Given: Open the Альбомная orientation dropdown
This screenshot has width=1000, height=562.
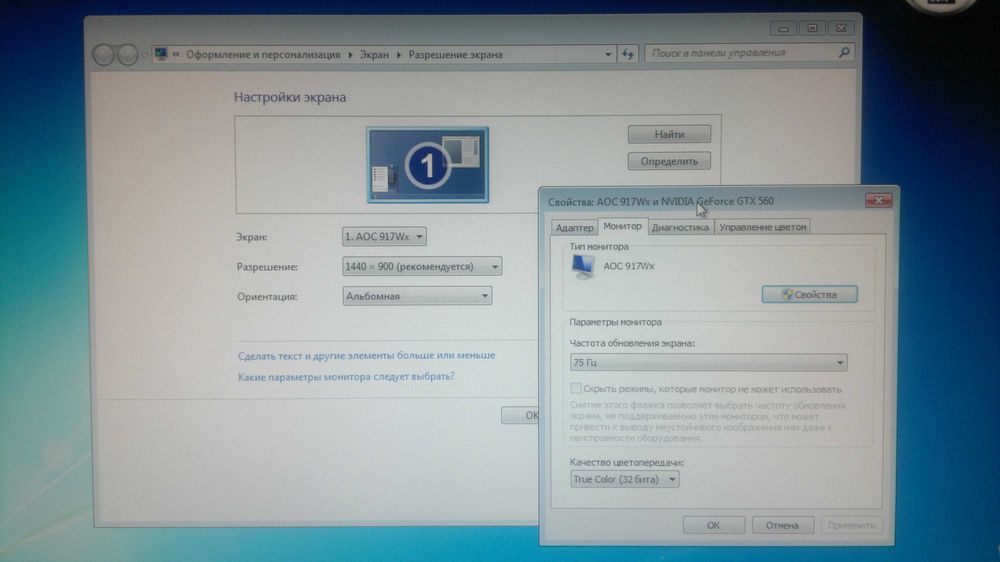Looking at the screenshot, I should point(417,296).
